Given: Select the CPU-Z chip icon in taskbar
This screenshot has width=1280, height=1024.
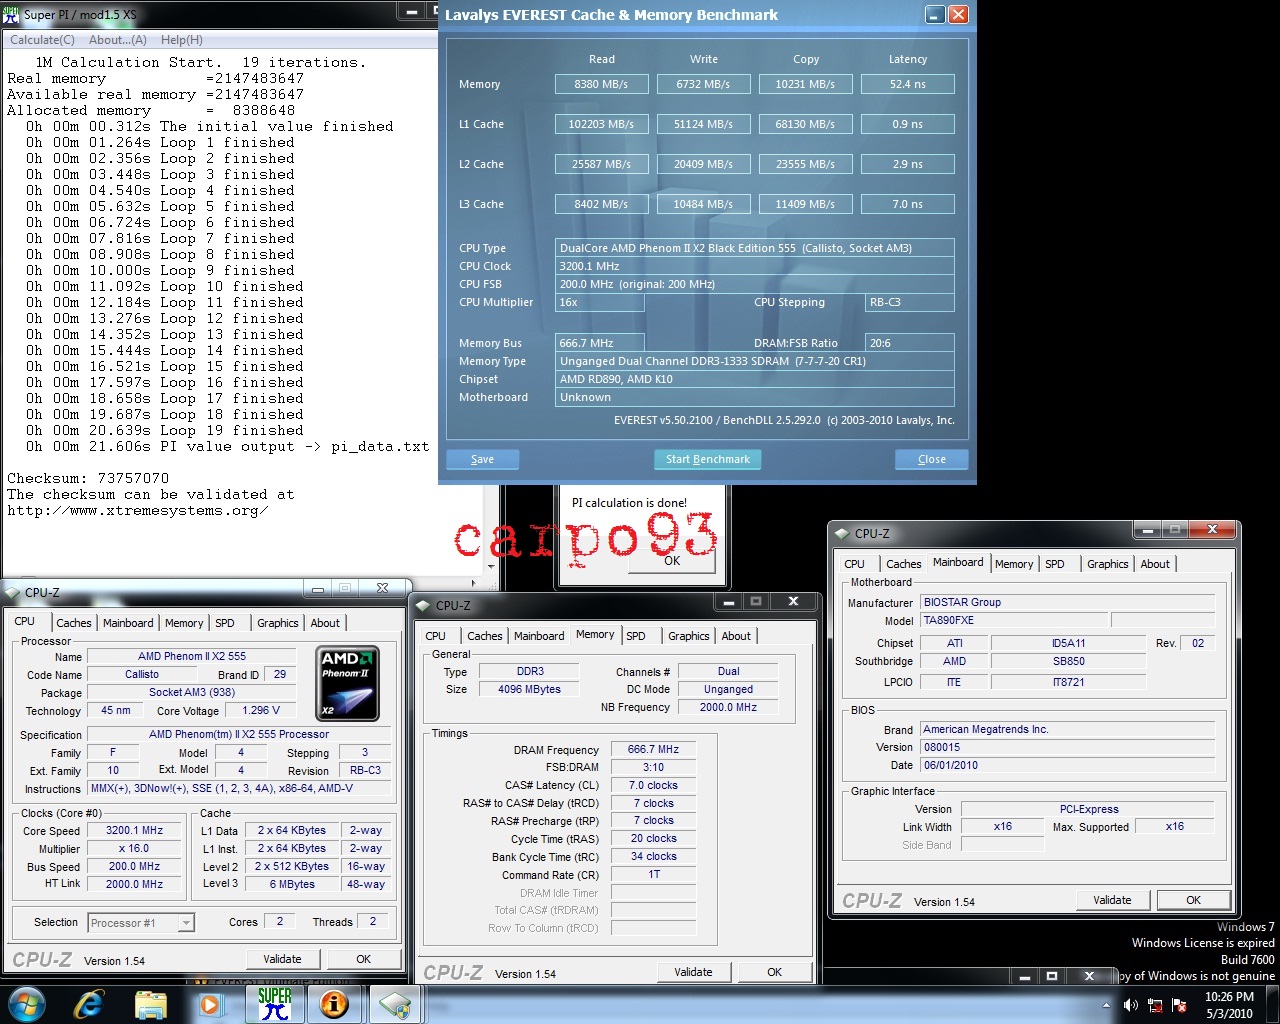Looking at the screenshot, I should point(394,1004).
